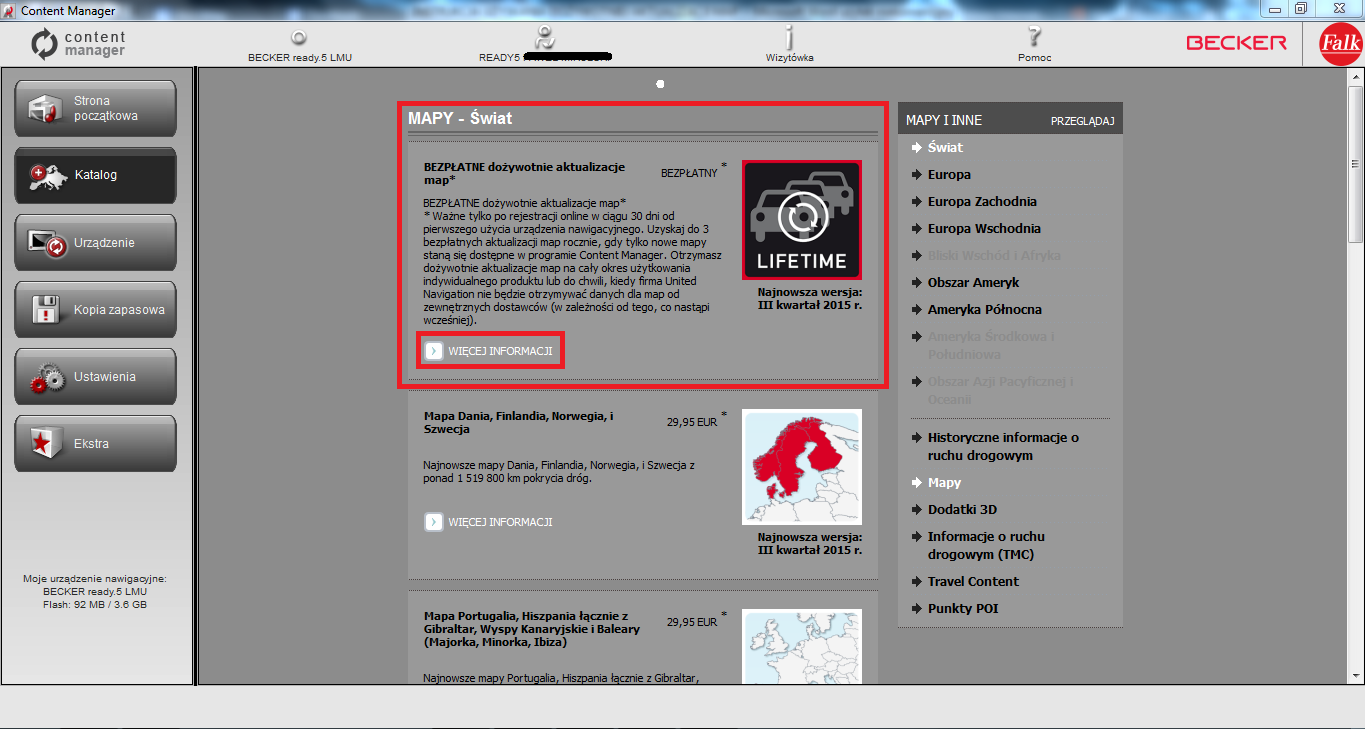
Task: Select Świat in map regions list
Action: coord(945,147)
